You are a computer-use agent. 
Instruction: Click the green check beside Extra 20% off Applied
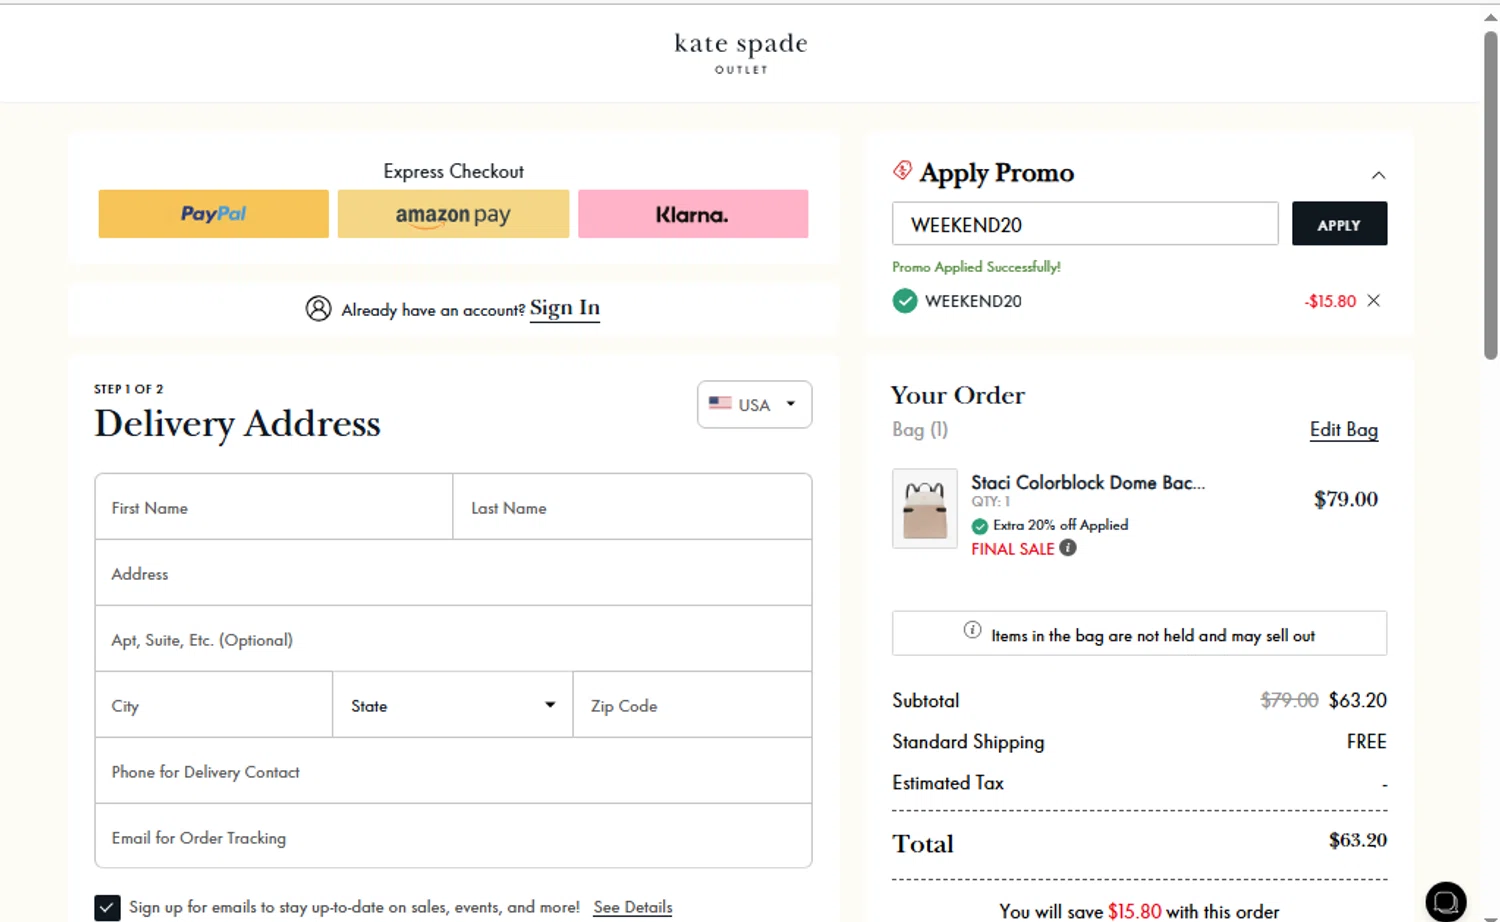[x=980, y=526]
